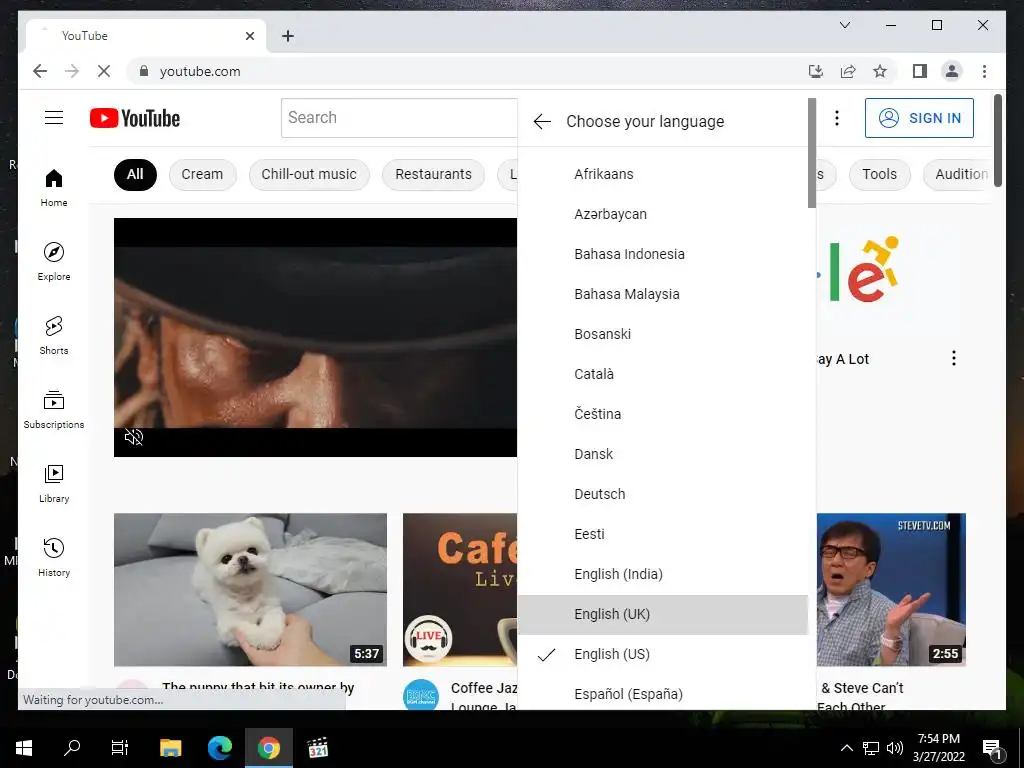Select the Tools filter chip

(879, 174)
